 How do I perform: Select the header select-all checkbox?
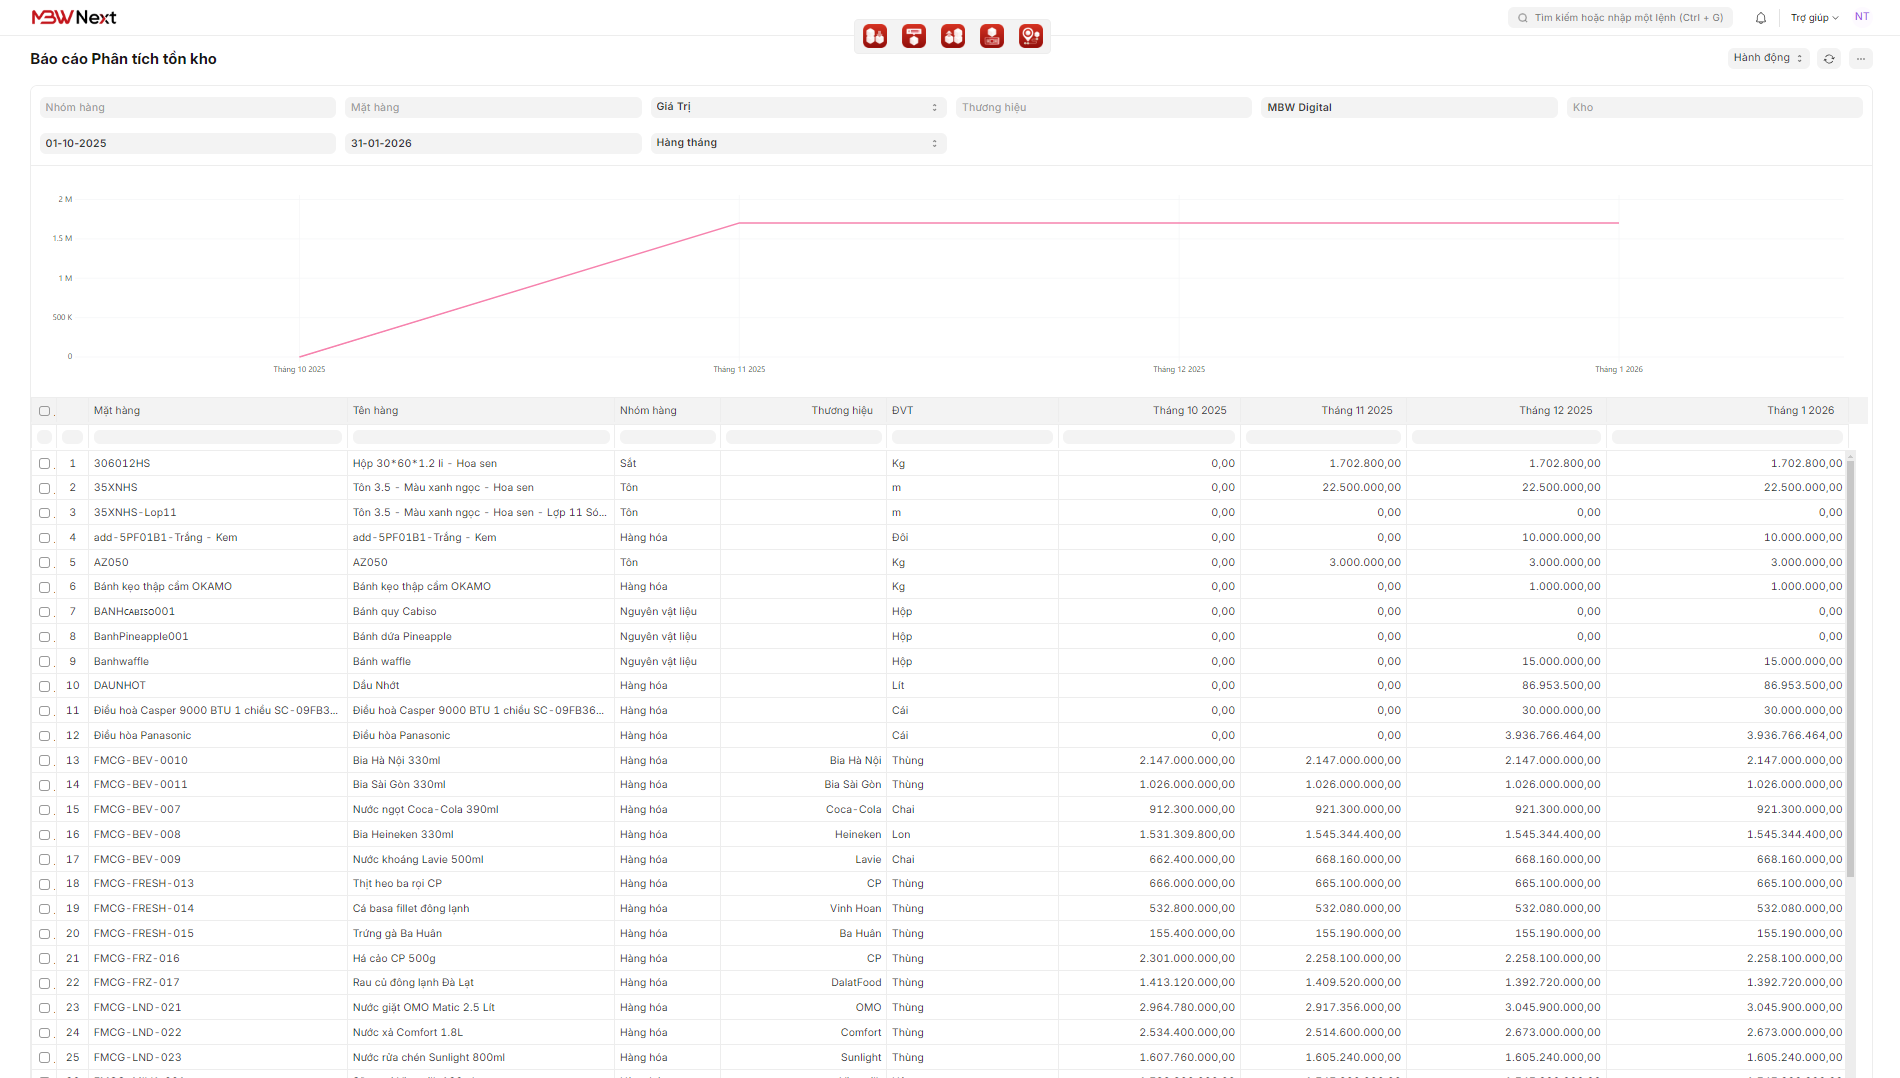[44, 411]
